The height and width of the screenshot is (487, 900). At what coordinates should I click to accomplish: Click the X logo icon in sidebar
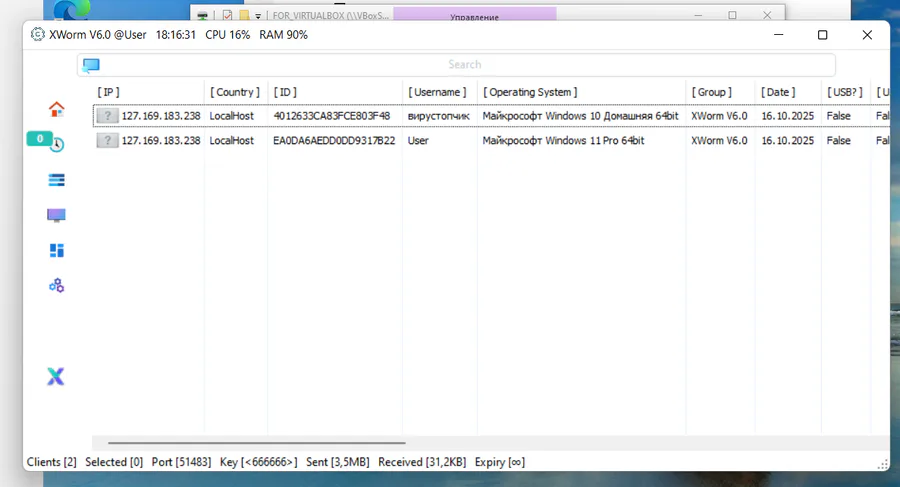click(56, 377)
